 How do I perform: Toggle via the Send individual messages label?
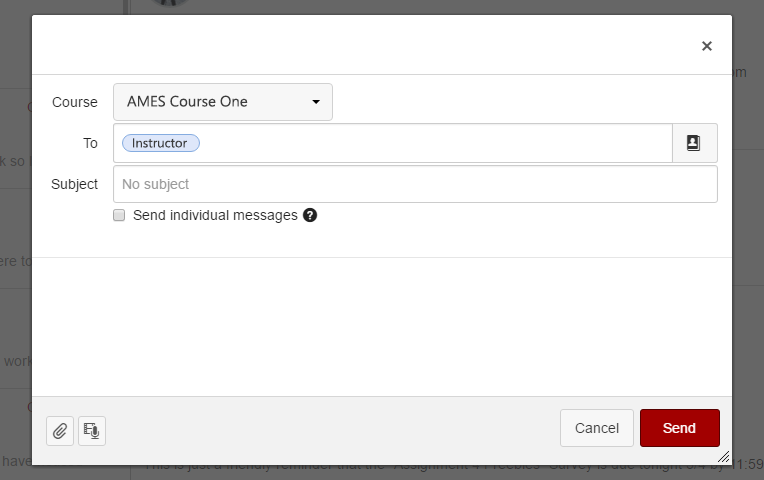pyautogui.click(x=215, y=215)
